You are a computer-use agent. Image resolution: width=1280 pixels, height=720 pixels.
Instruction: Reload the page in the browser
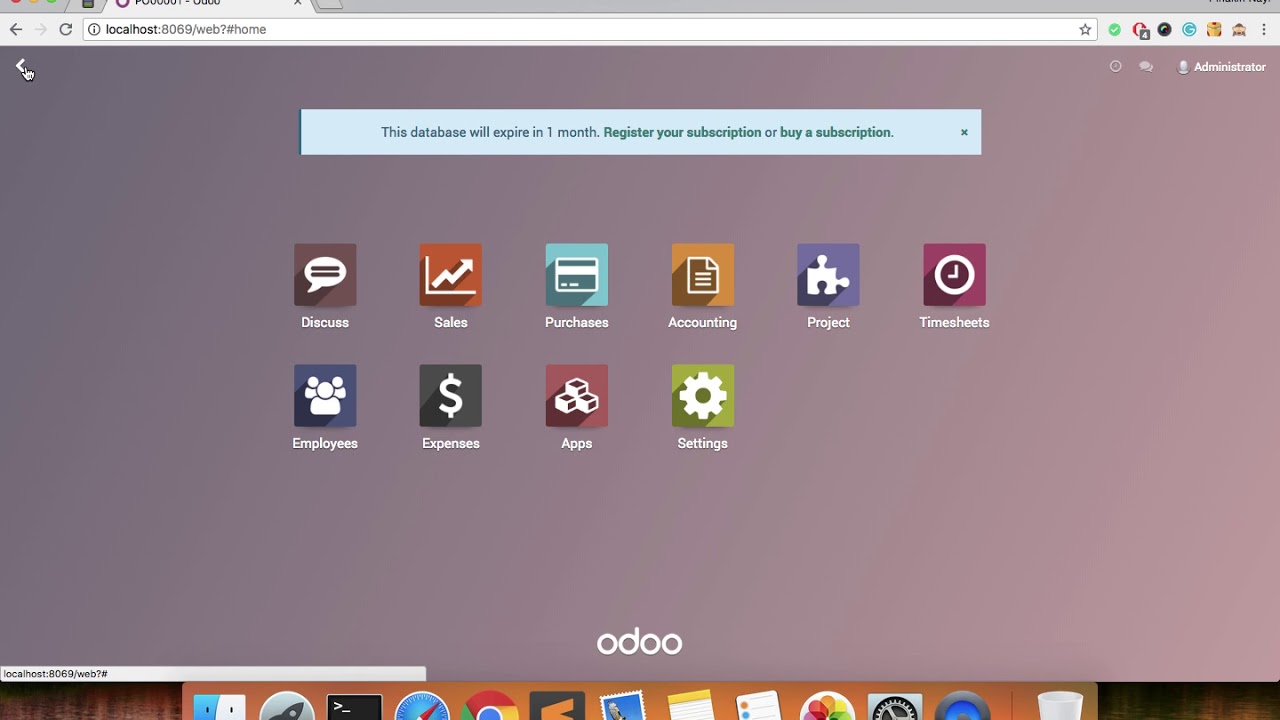click(x=65, y=29)
